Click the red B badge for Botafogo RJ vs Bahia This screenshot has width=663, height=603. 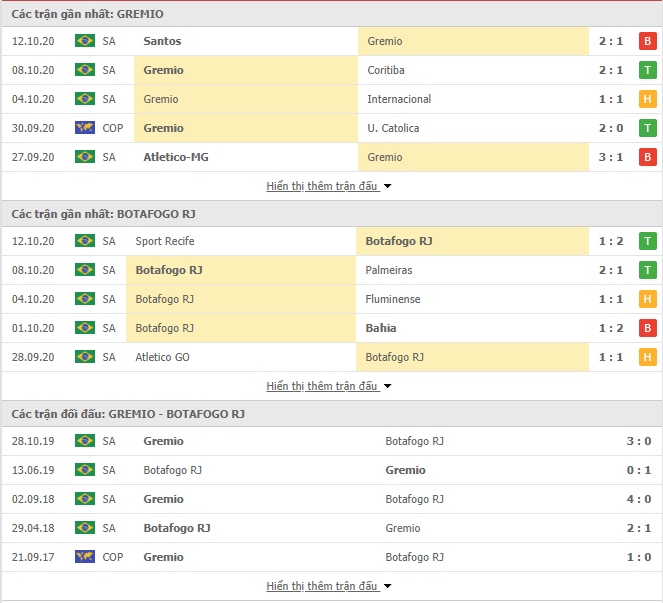point(647,328)
